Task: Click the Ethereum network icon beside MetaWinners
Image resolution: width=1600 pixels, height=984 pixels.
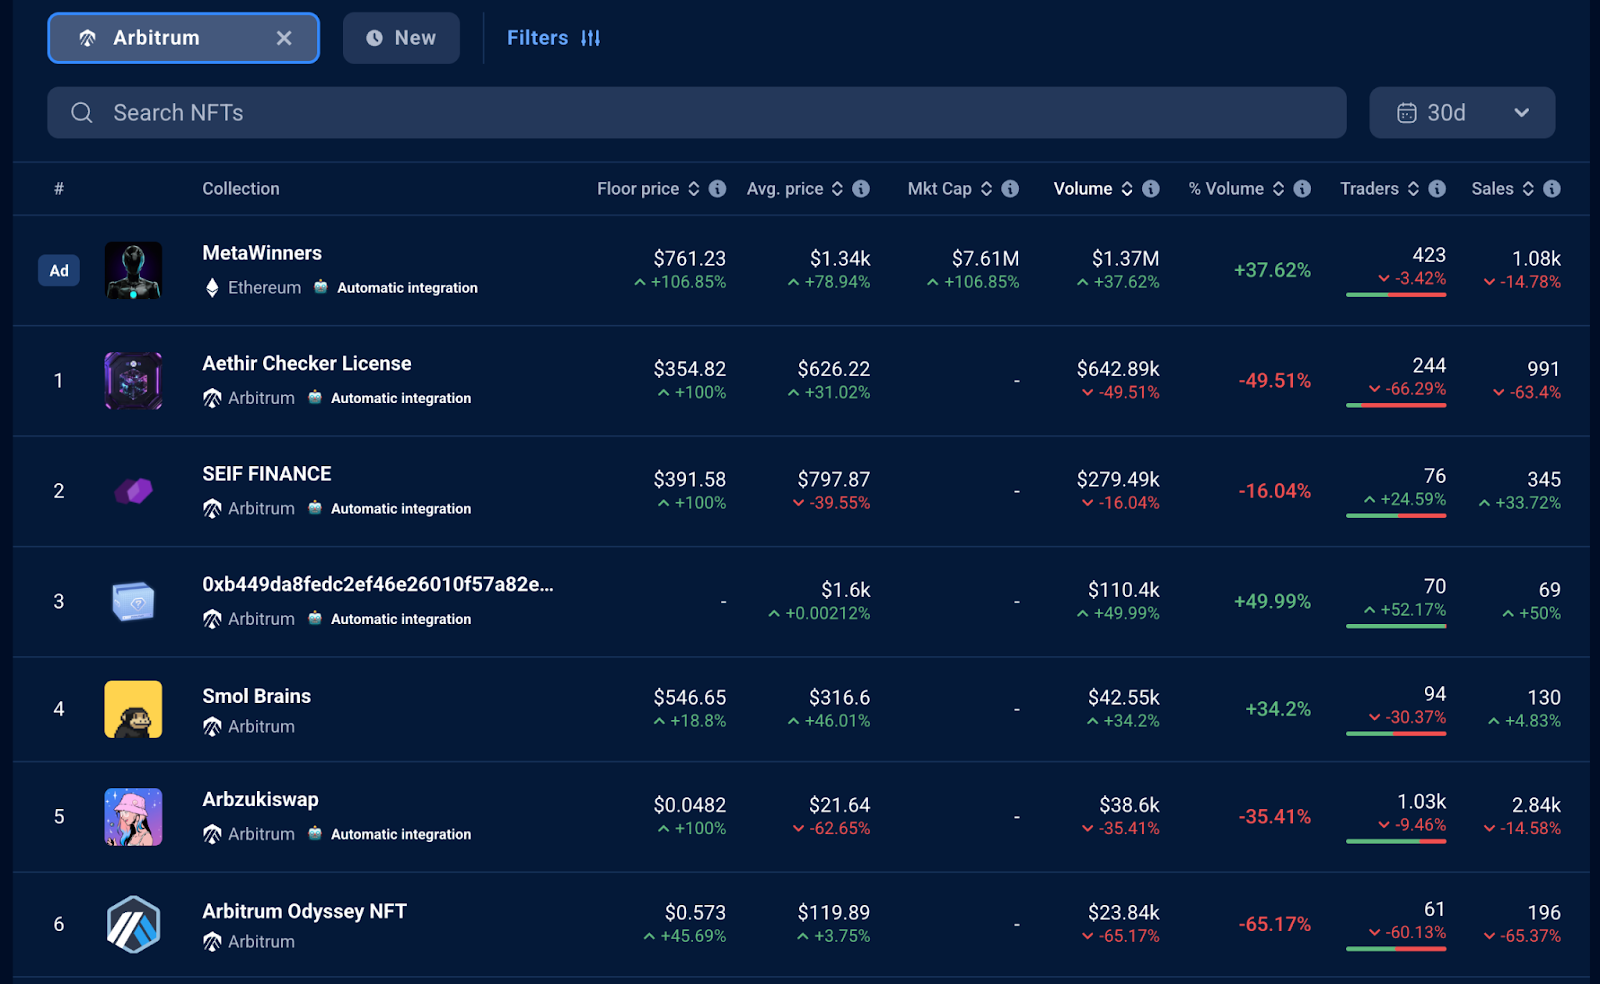Action: point(210,287)
